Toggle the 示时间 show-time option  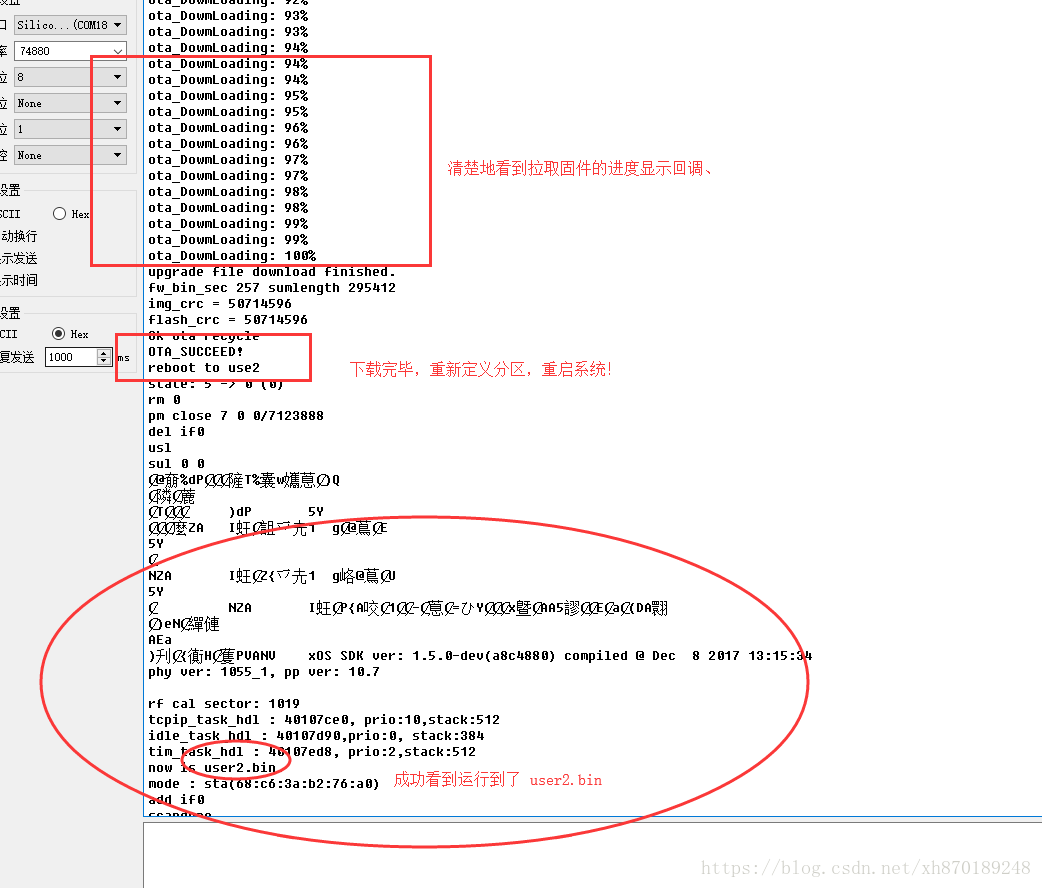(x=19, y=280)
